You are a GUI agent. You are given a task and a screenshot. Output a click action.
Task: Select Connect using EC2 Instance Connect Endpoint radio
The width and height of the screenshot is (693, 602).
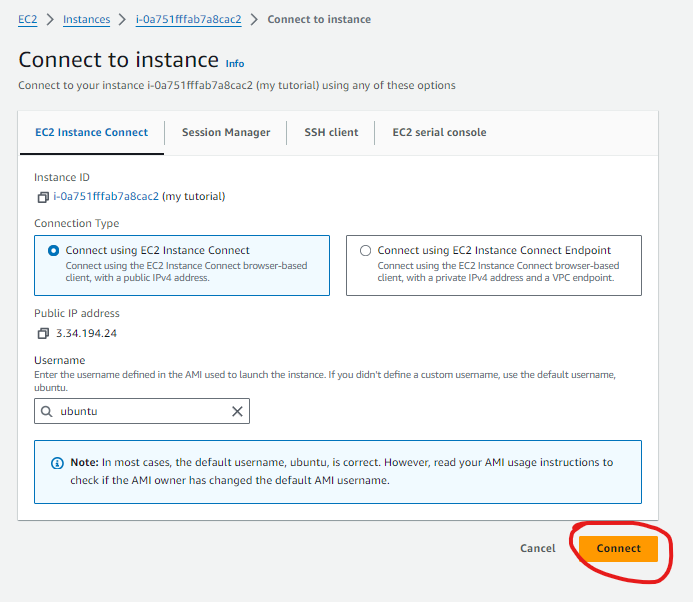pos(366,251)
